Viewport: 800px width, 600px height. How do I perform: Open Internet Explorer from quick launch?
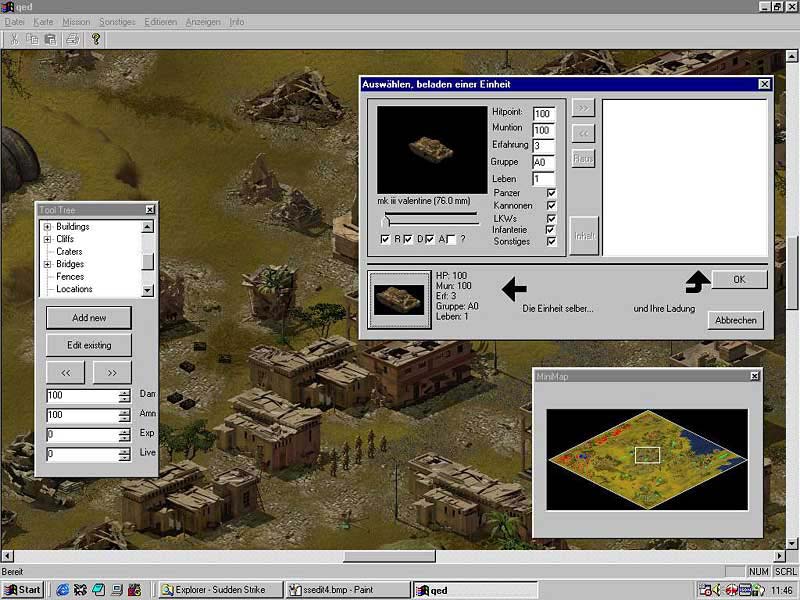[63, 590]
